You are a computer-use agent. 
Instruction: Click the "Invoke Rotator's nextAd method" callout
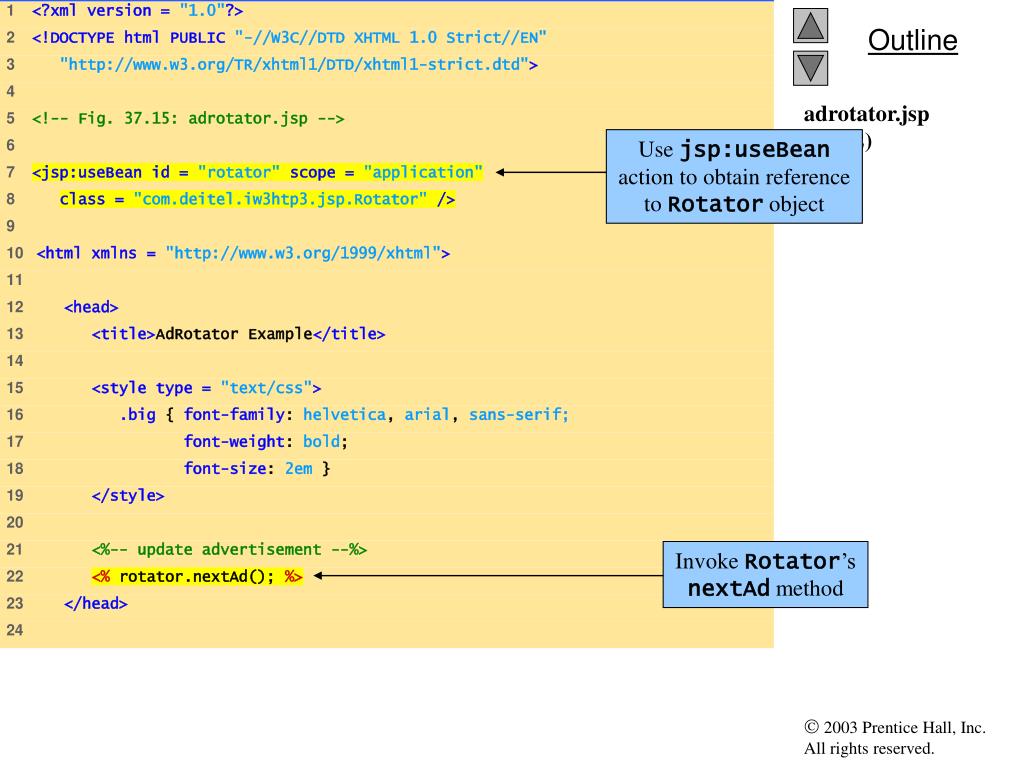pyautogui.click(x=765, y=575)
